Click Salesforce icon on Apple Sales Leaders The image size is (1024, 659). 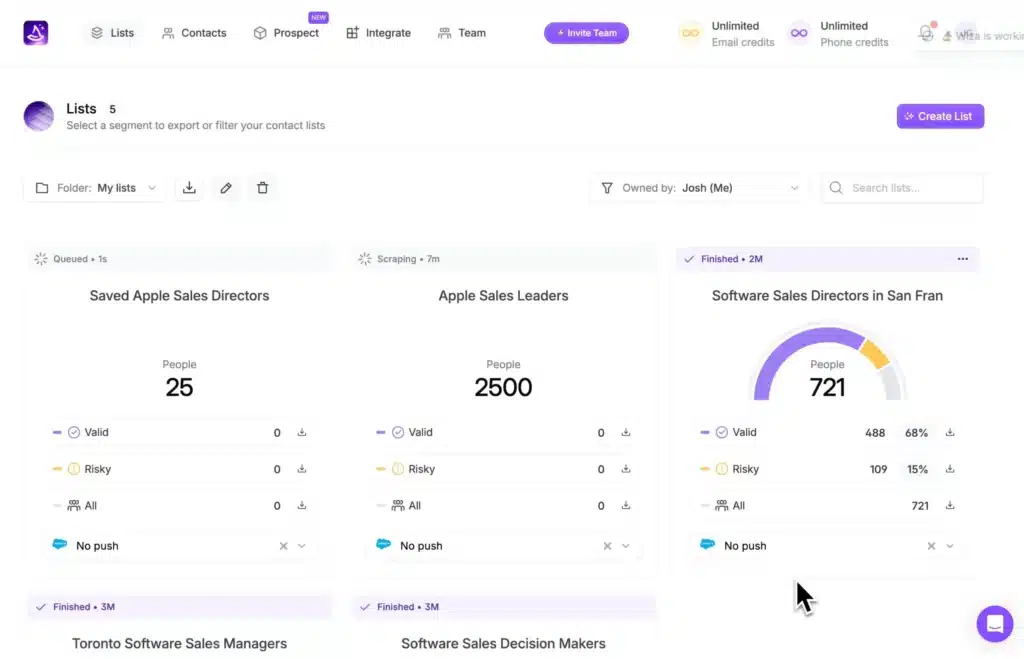point(383,544)
